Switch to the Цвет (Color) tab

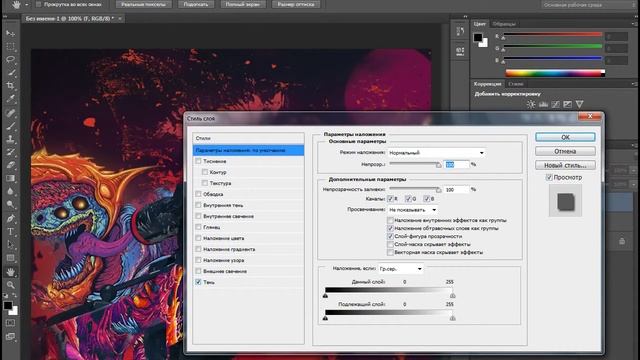[x=480, y=24]
